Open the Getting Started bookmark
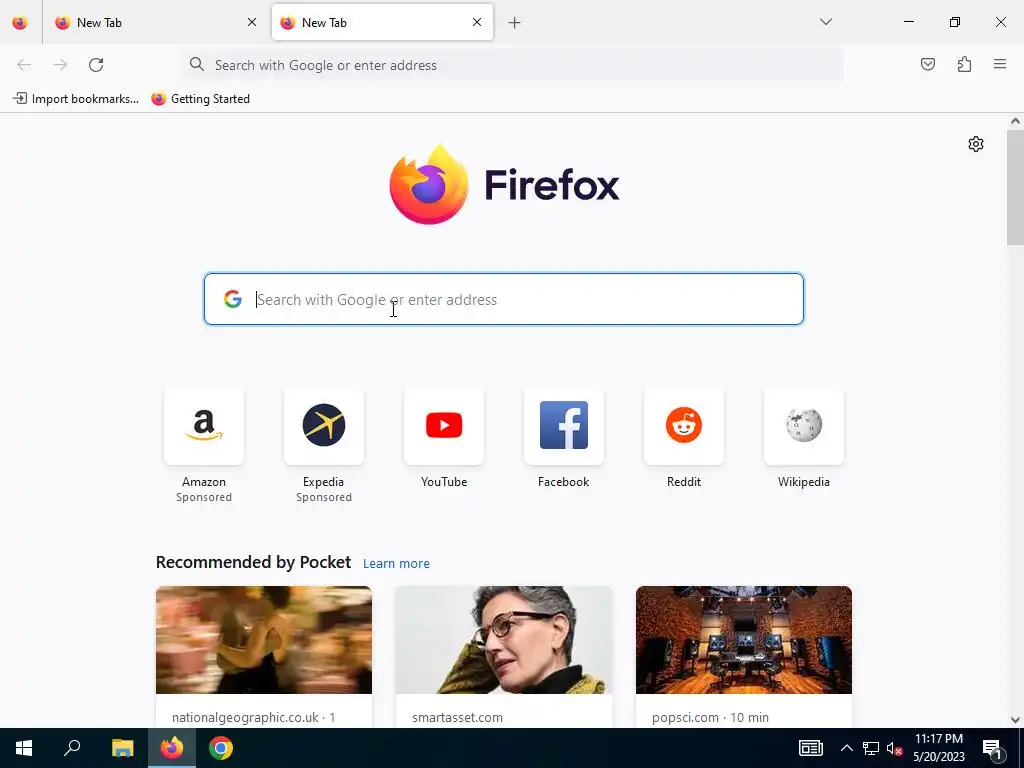 200,99
